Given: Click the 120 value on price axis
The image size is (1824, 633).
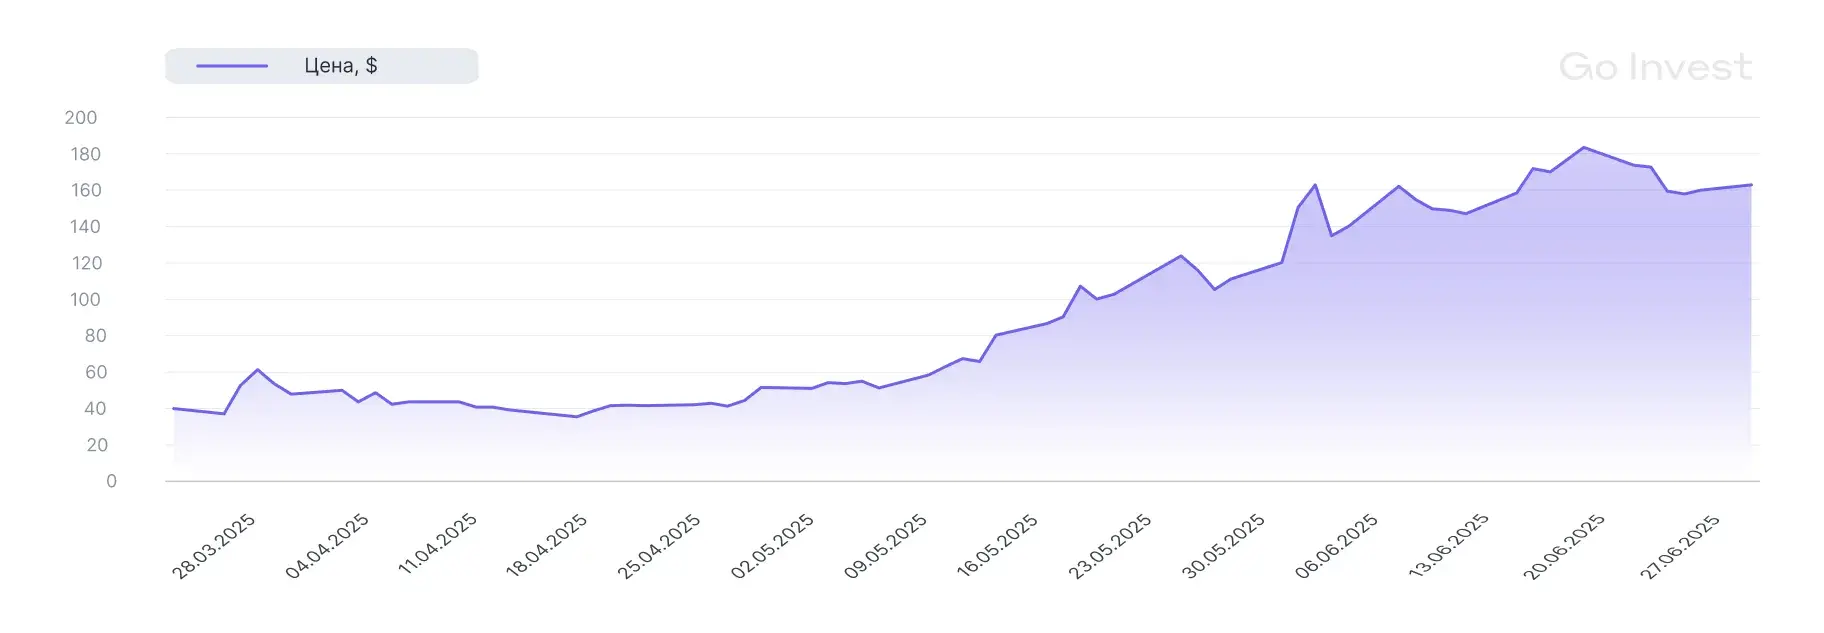Looking at the screenshot, I should 87,263.
